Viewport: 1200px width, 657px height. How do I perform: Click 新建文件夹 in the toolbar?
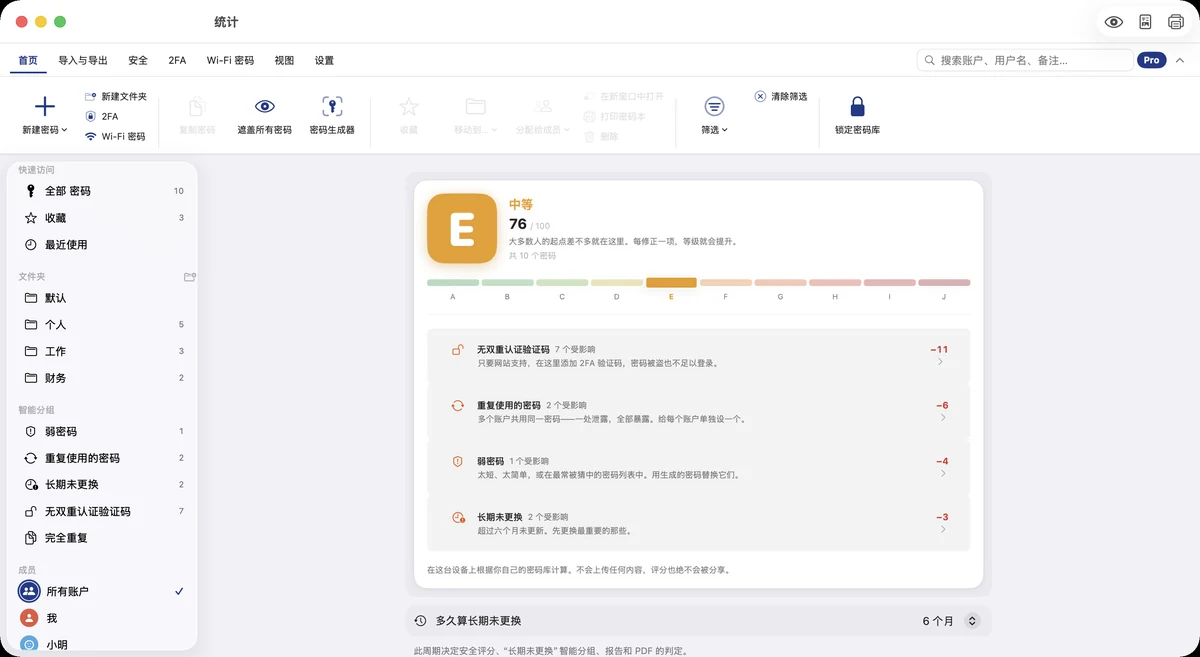point(116,96)
